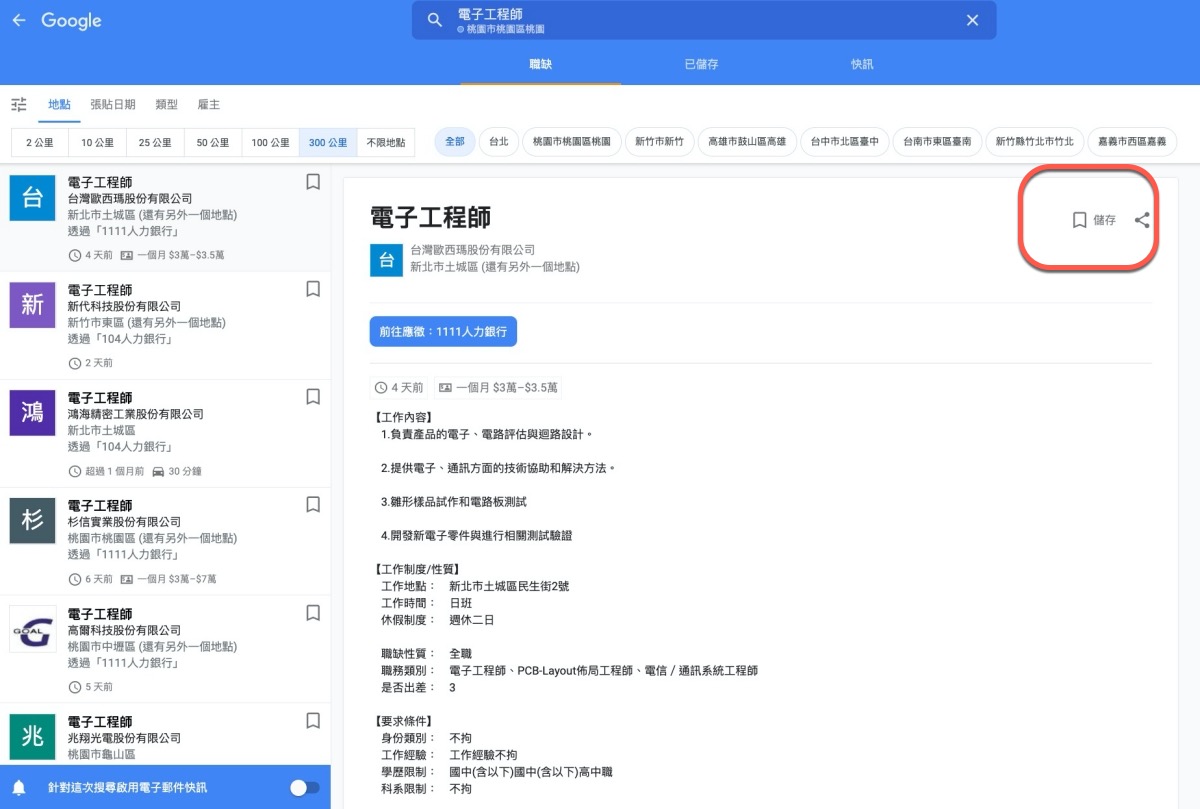Expand the 雇主 filter
This screenshot has height=809, width=1200.
click(208, 105)
